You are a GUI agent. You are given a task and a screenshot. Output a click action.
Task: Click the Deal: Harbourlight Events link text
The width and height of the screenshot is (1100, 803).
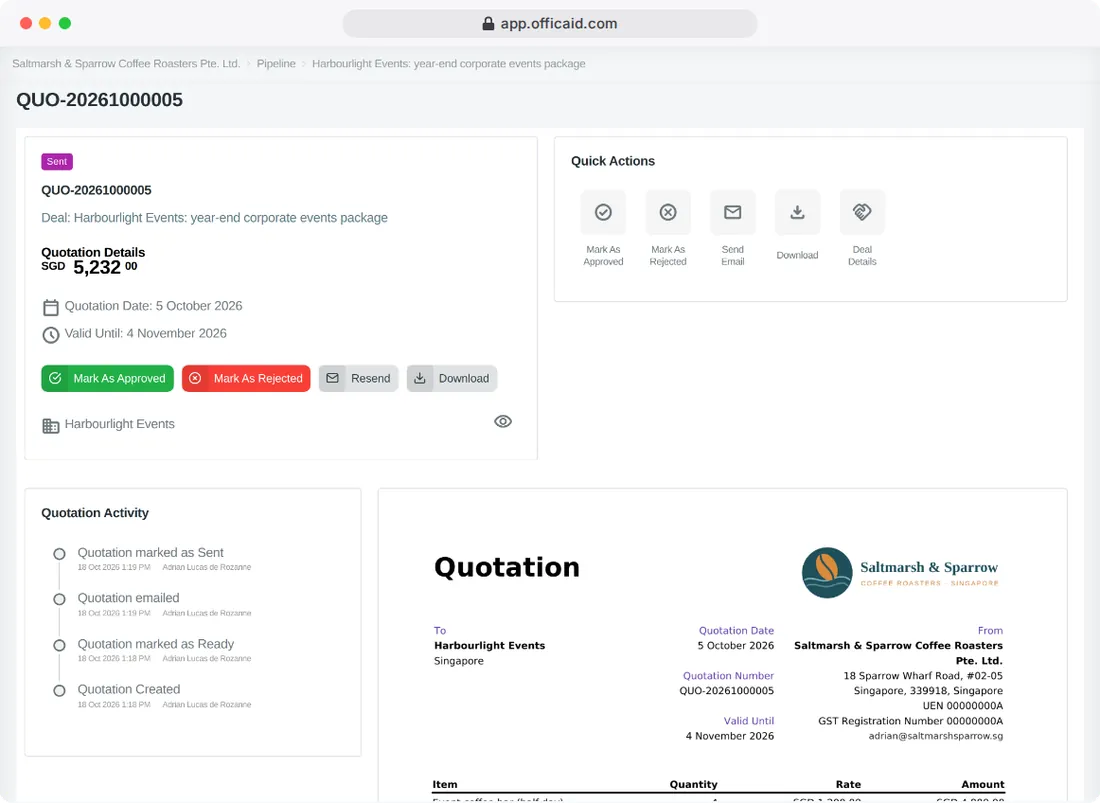click(215, 217)
